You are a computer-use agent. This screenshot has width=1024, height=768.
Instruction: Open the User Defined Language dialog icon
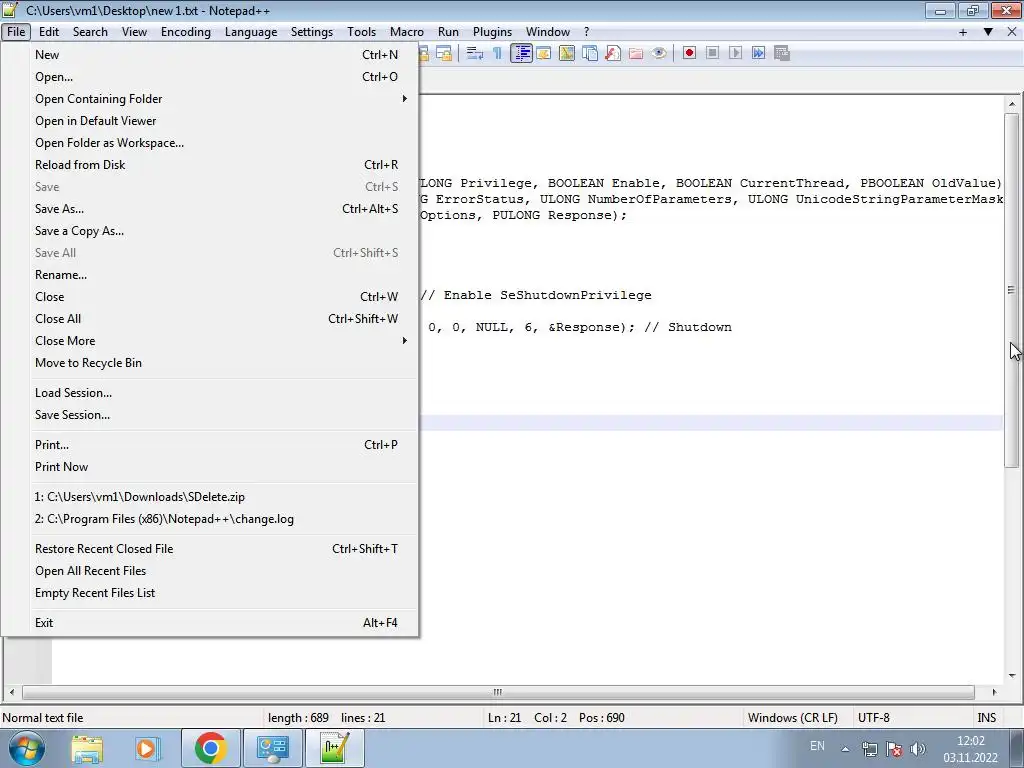[544, 54]
